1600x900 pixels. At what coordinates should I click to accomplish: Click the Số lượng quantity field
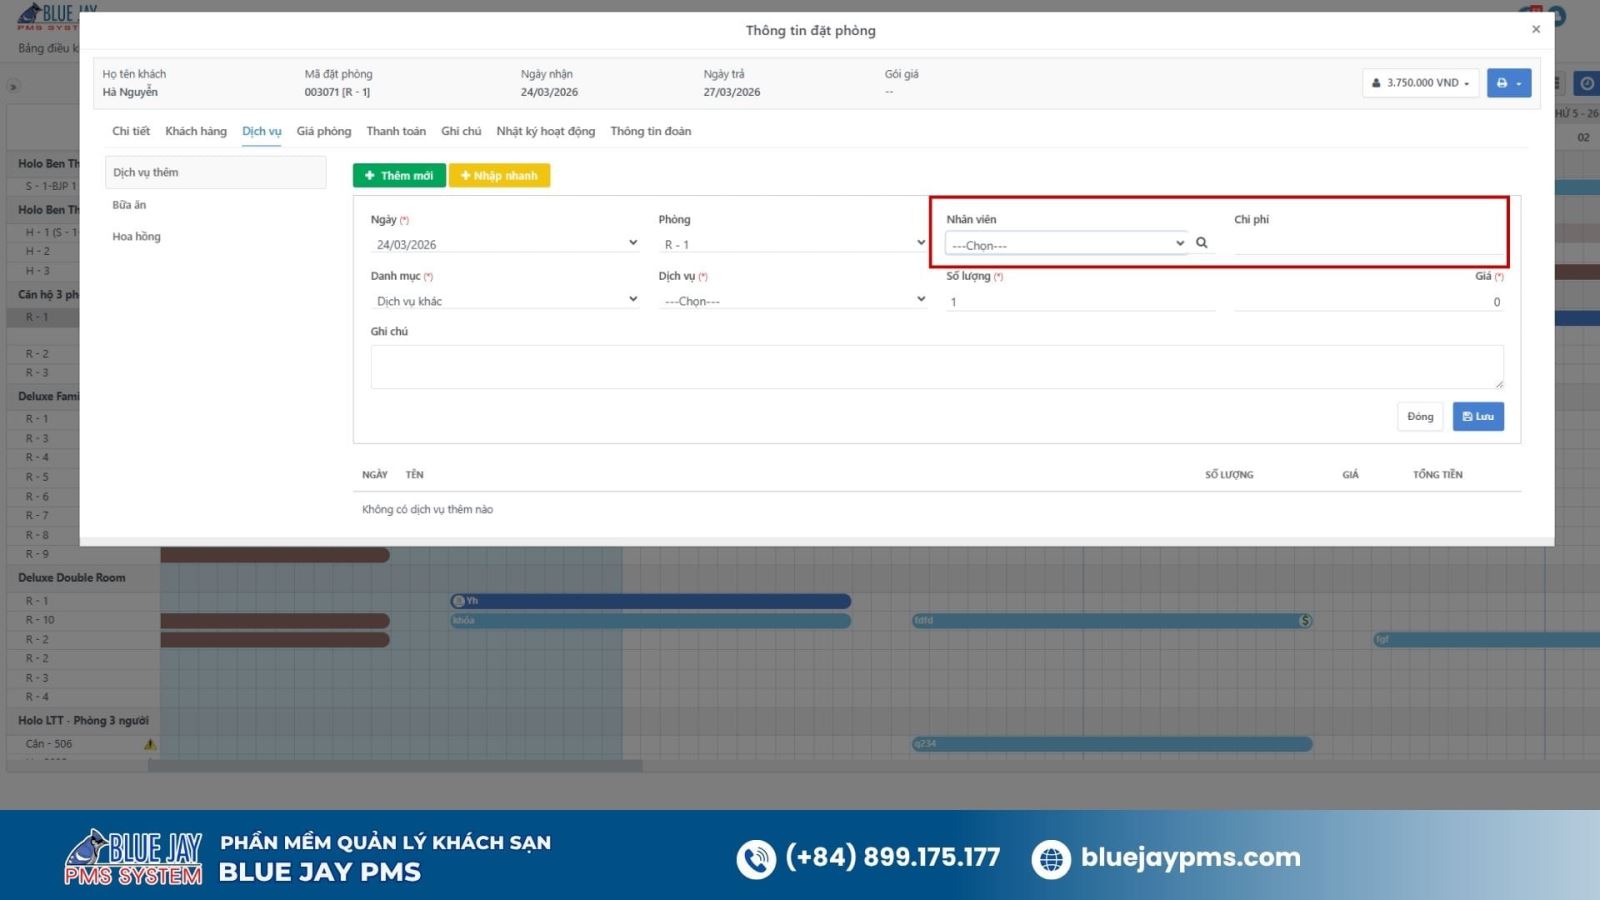(x=1080, y=302)
